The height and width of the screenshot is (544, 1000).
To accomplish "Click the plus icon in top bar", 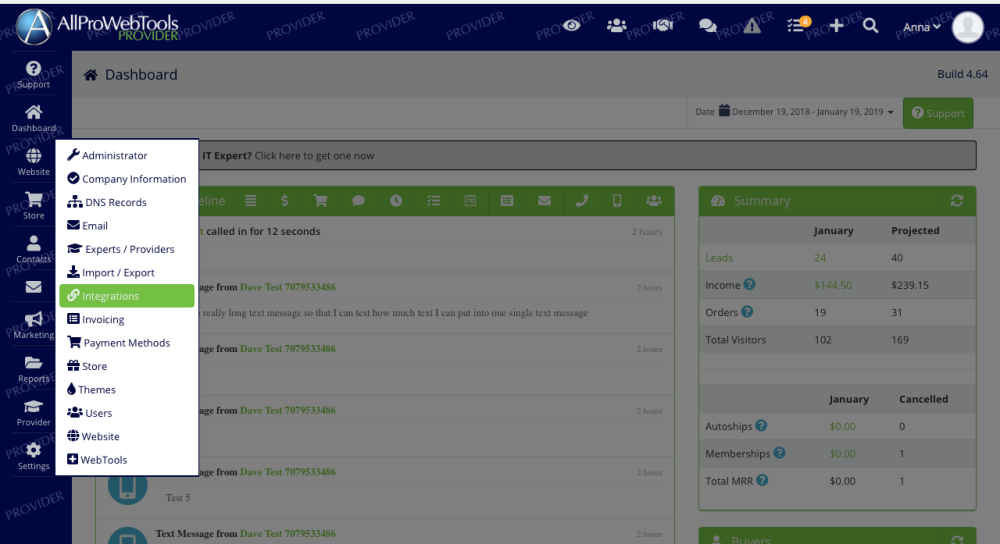I will [x=836, y=26].
